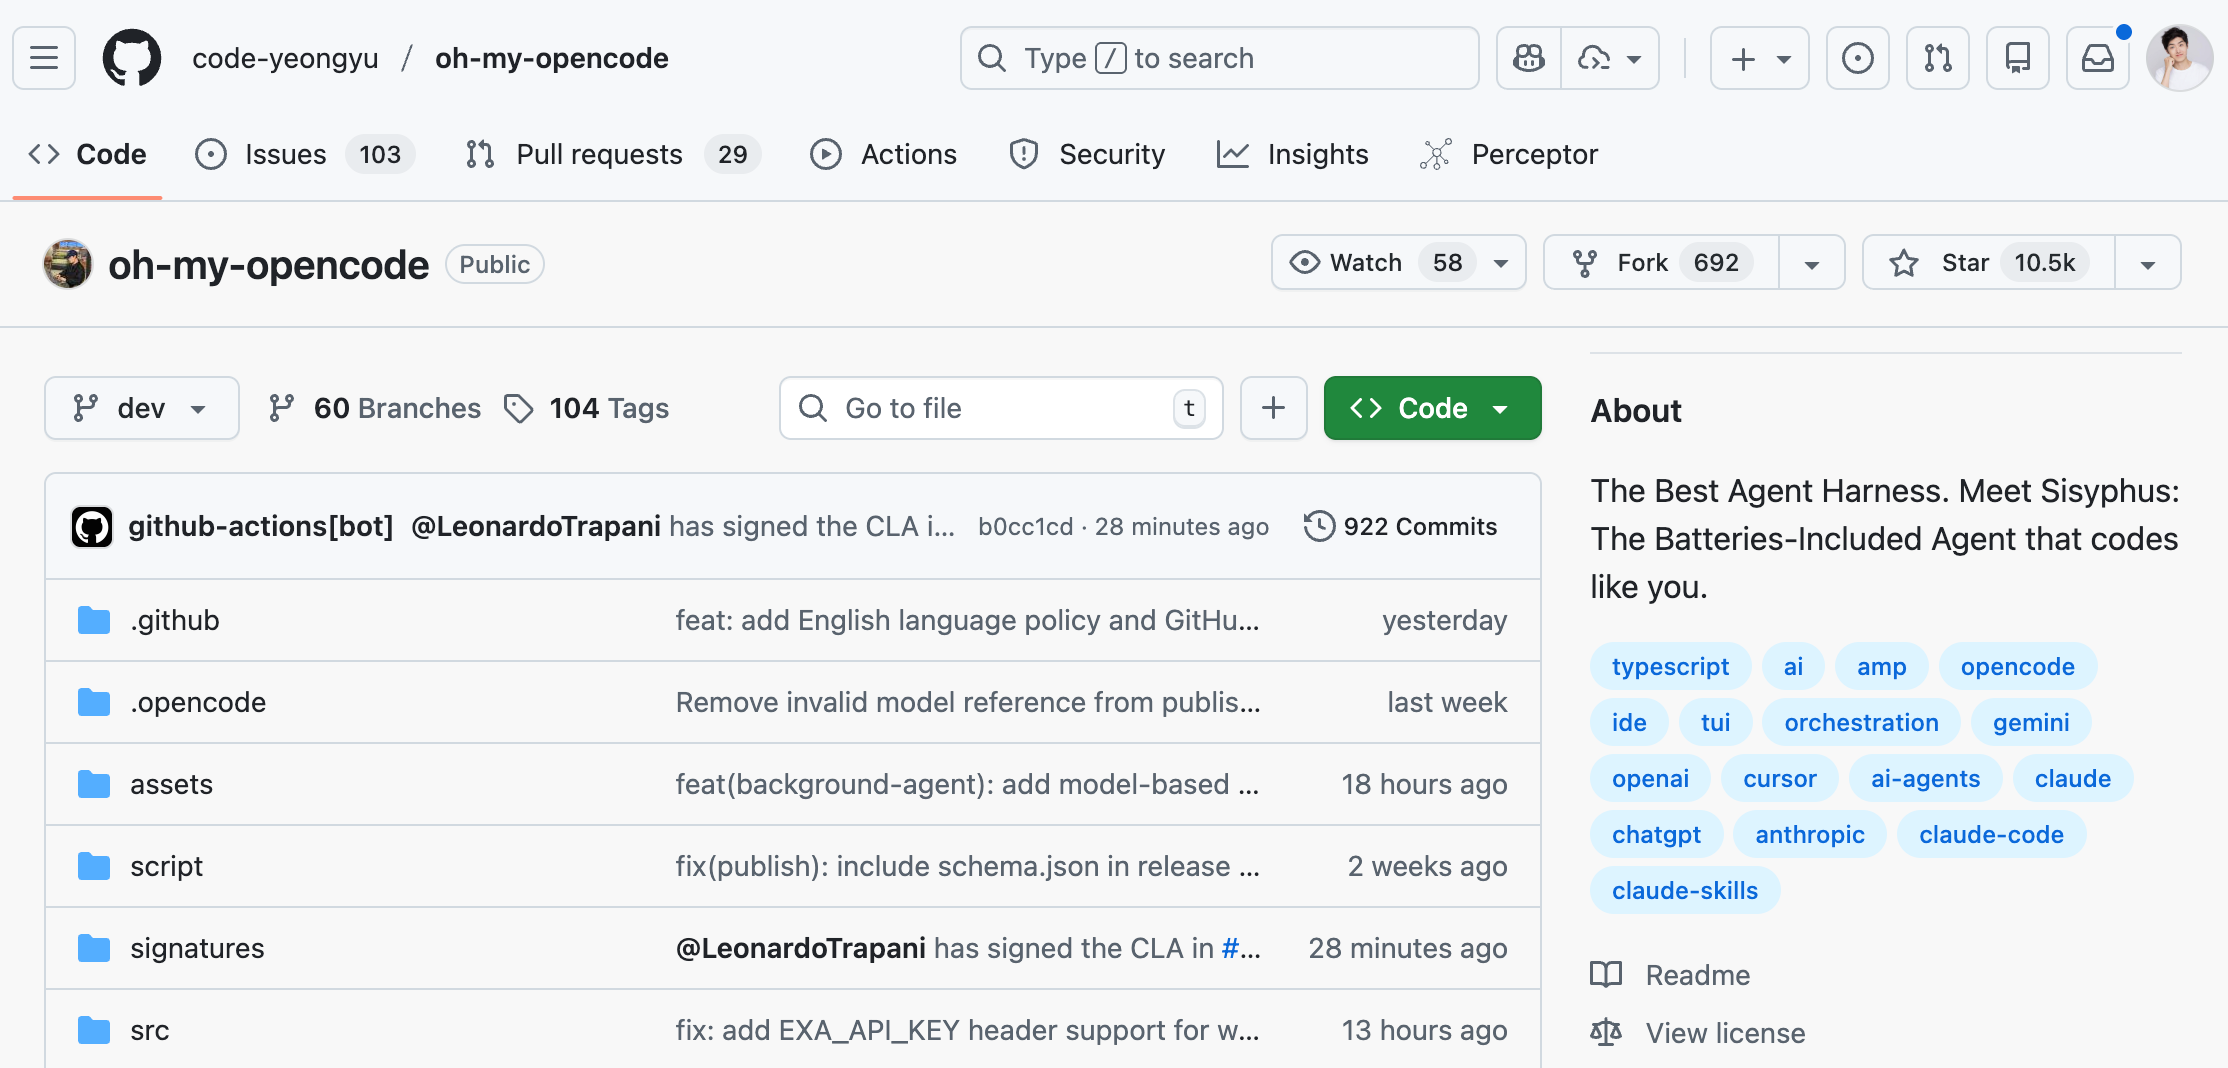Screen dimensions: 2228x1068
Task: Fork the repository
Action: pyautogui.click(x=1661, y=262)
